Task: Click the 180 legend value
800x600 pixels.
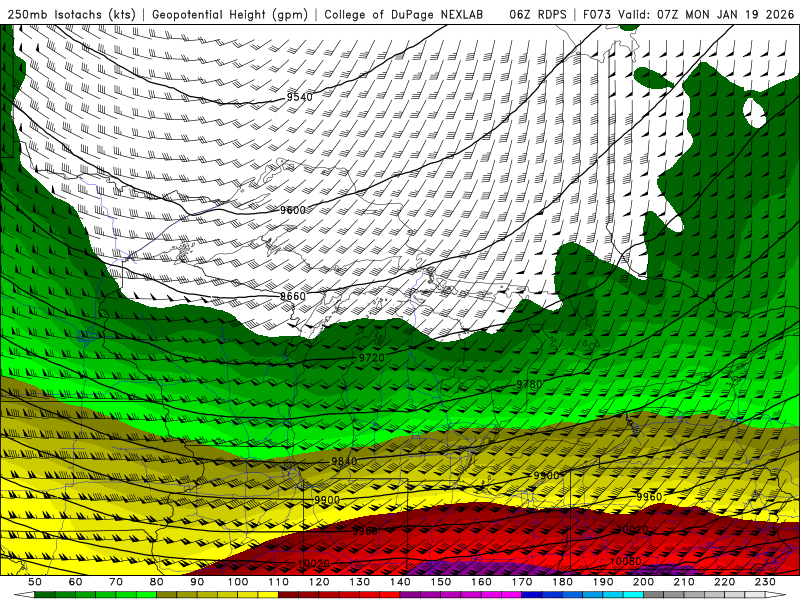Action: tap(562, 582)
